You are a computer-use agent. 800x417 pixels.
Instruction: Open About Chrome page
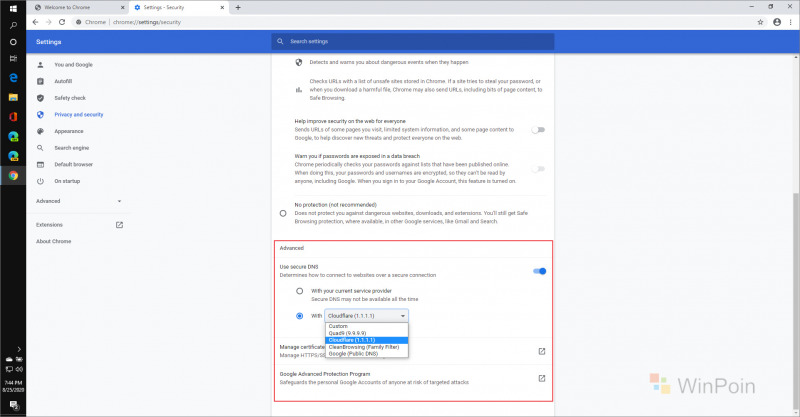54,241
